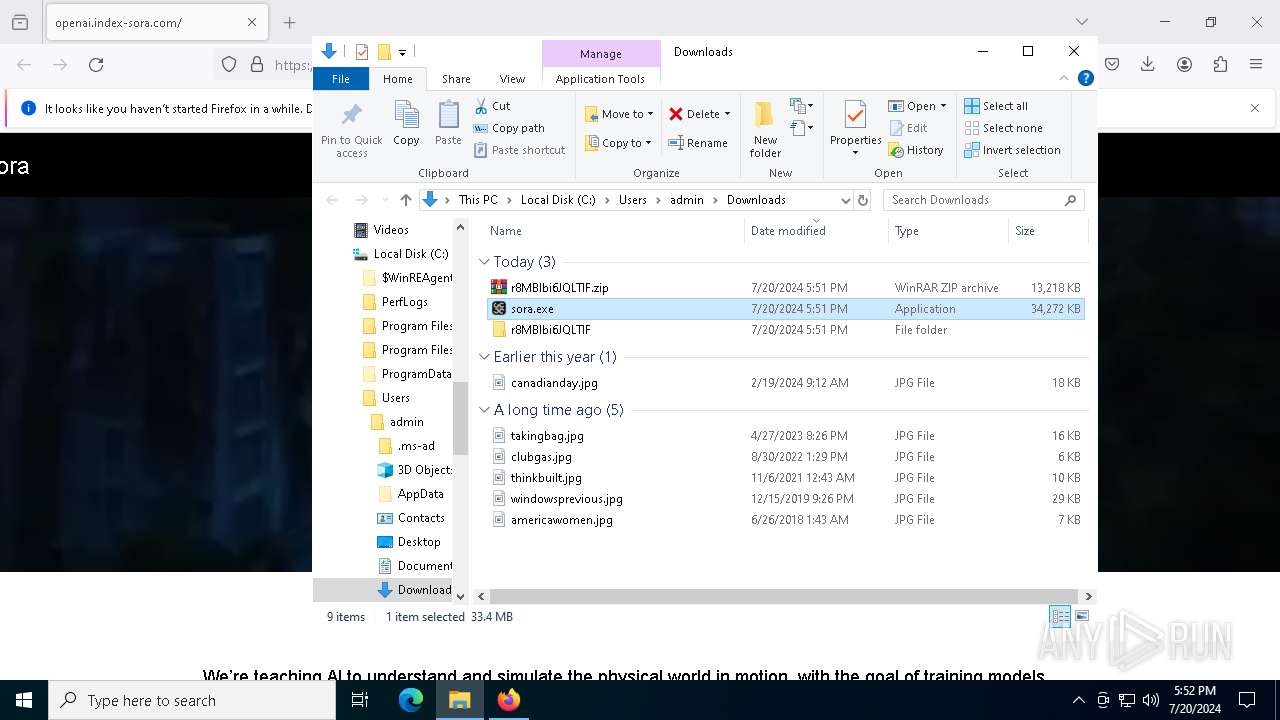Open Firefox downloads panel
The width and height of the screenshot is (1280, 720).
coord(1148,64)
